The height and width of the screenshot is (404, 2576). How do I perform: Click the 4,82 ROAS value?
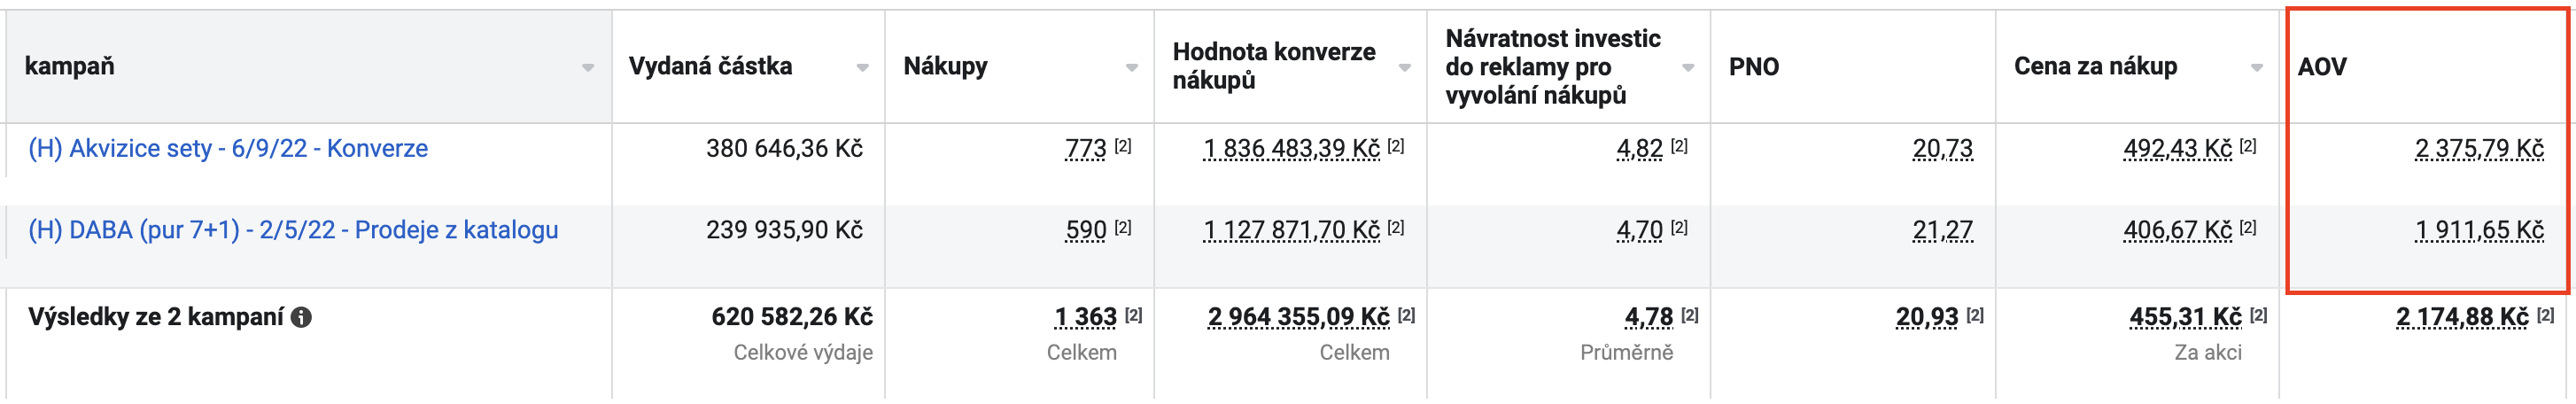pos(1639,149)
